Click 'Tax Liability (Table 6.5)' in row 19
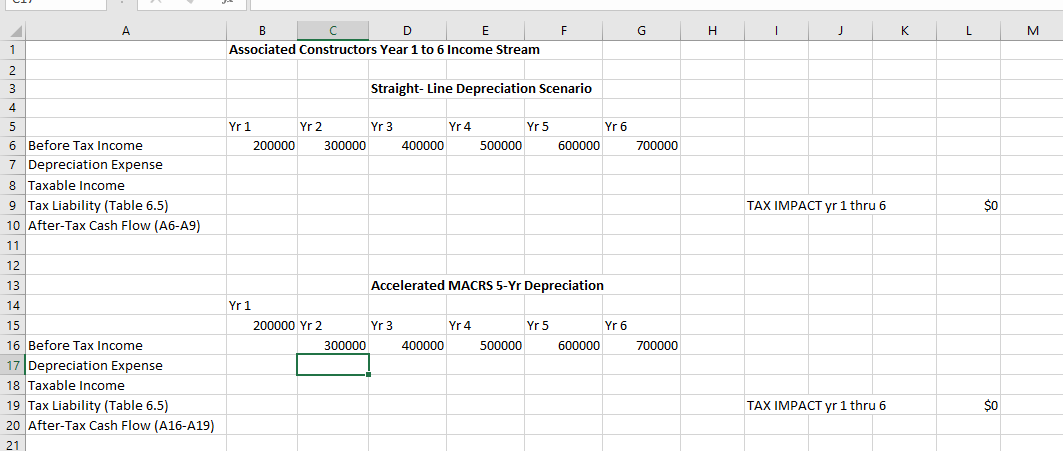 (97, 406)
